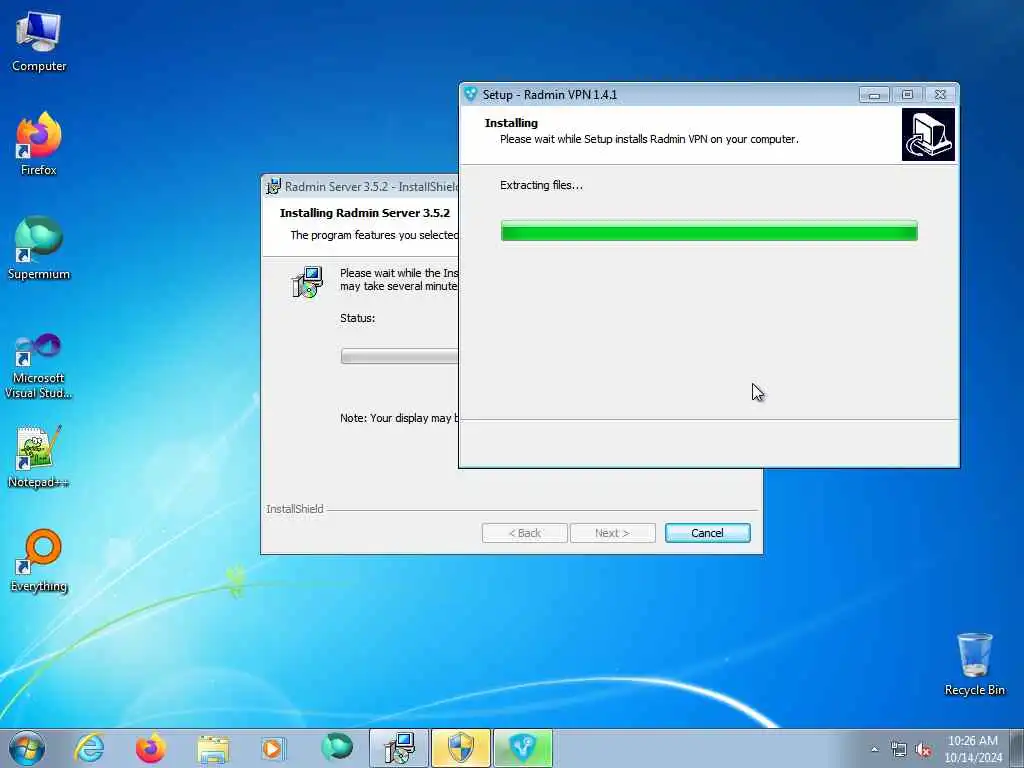
Task: Open the Recycle Bin
Action: pos(974,664)
